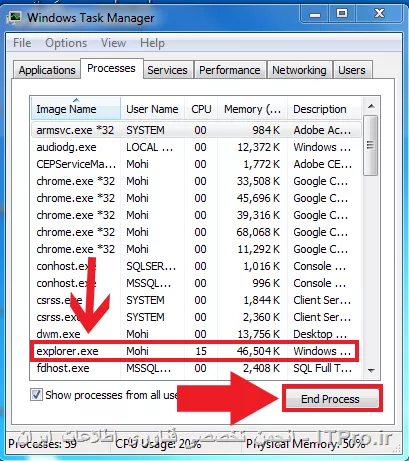The height and width of the screenshot is (461, 409).
Task: Switch to the Performance tab
Action: pyautogui.click(x=230, y=70)
